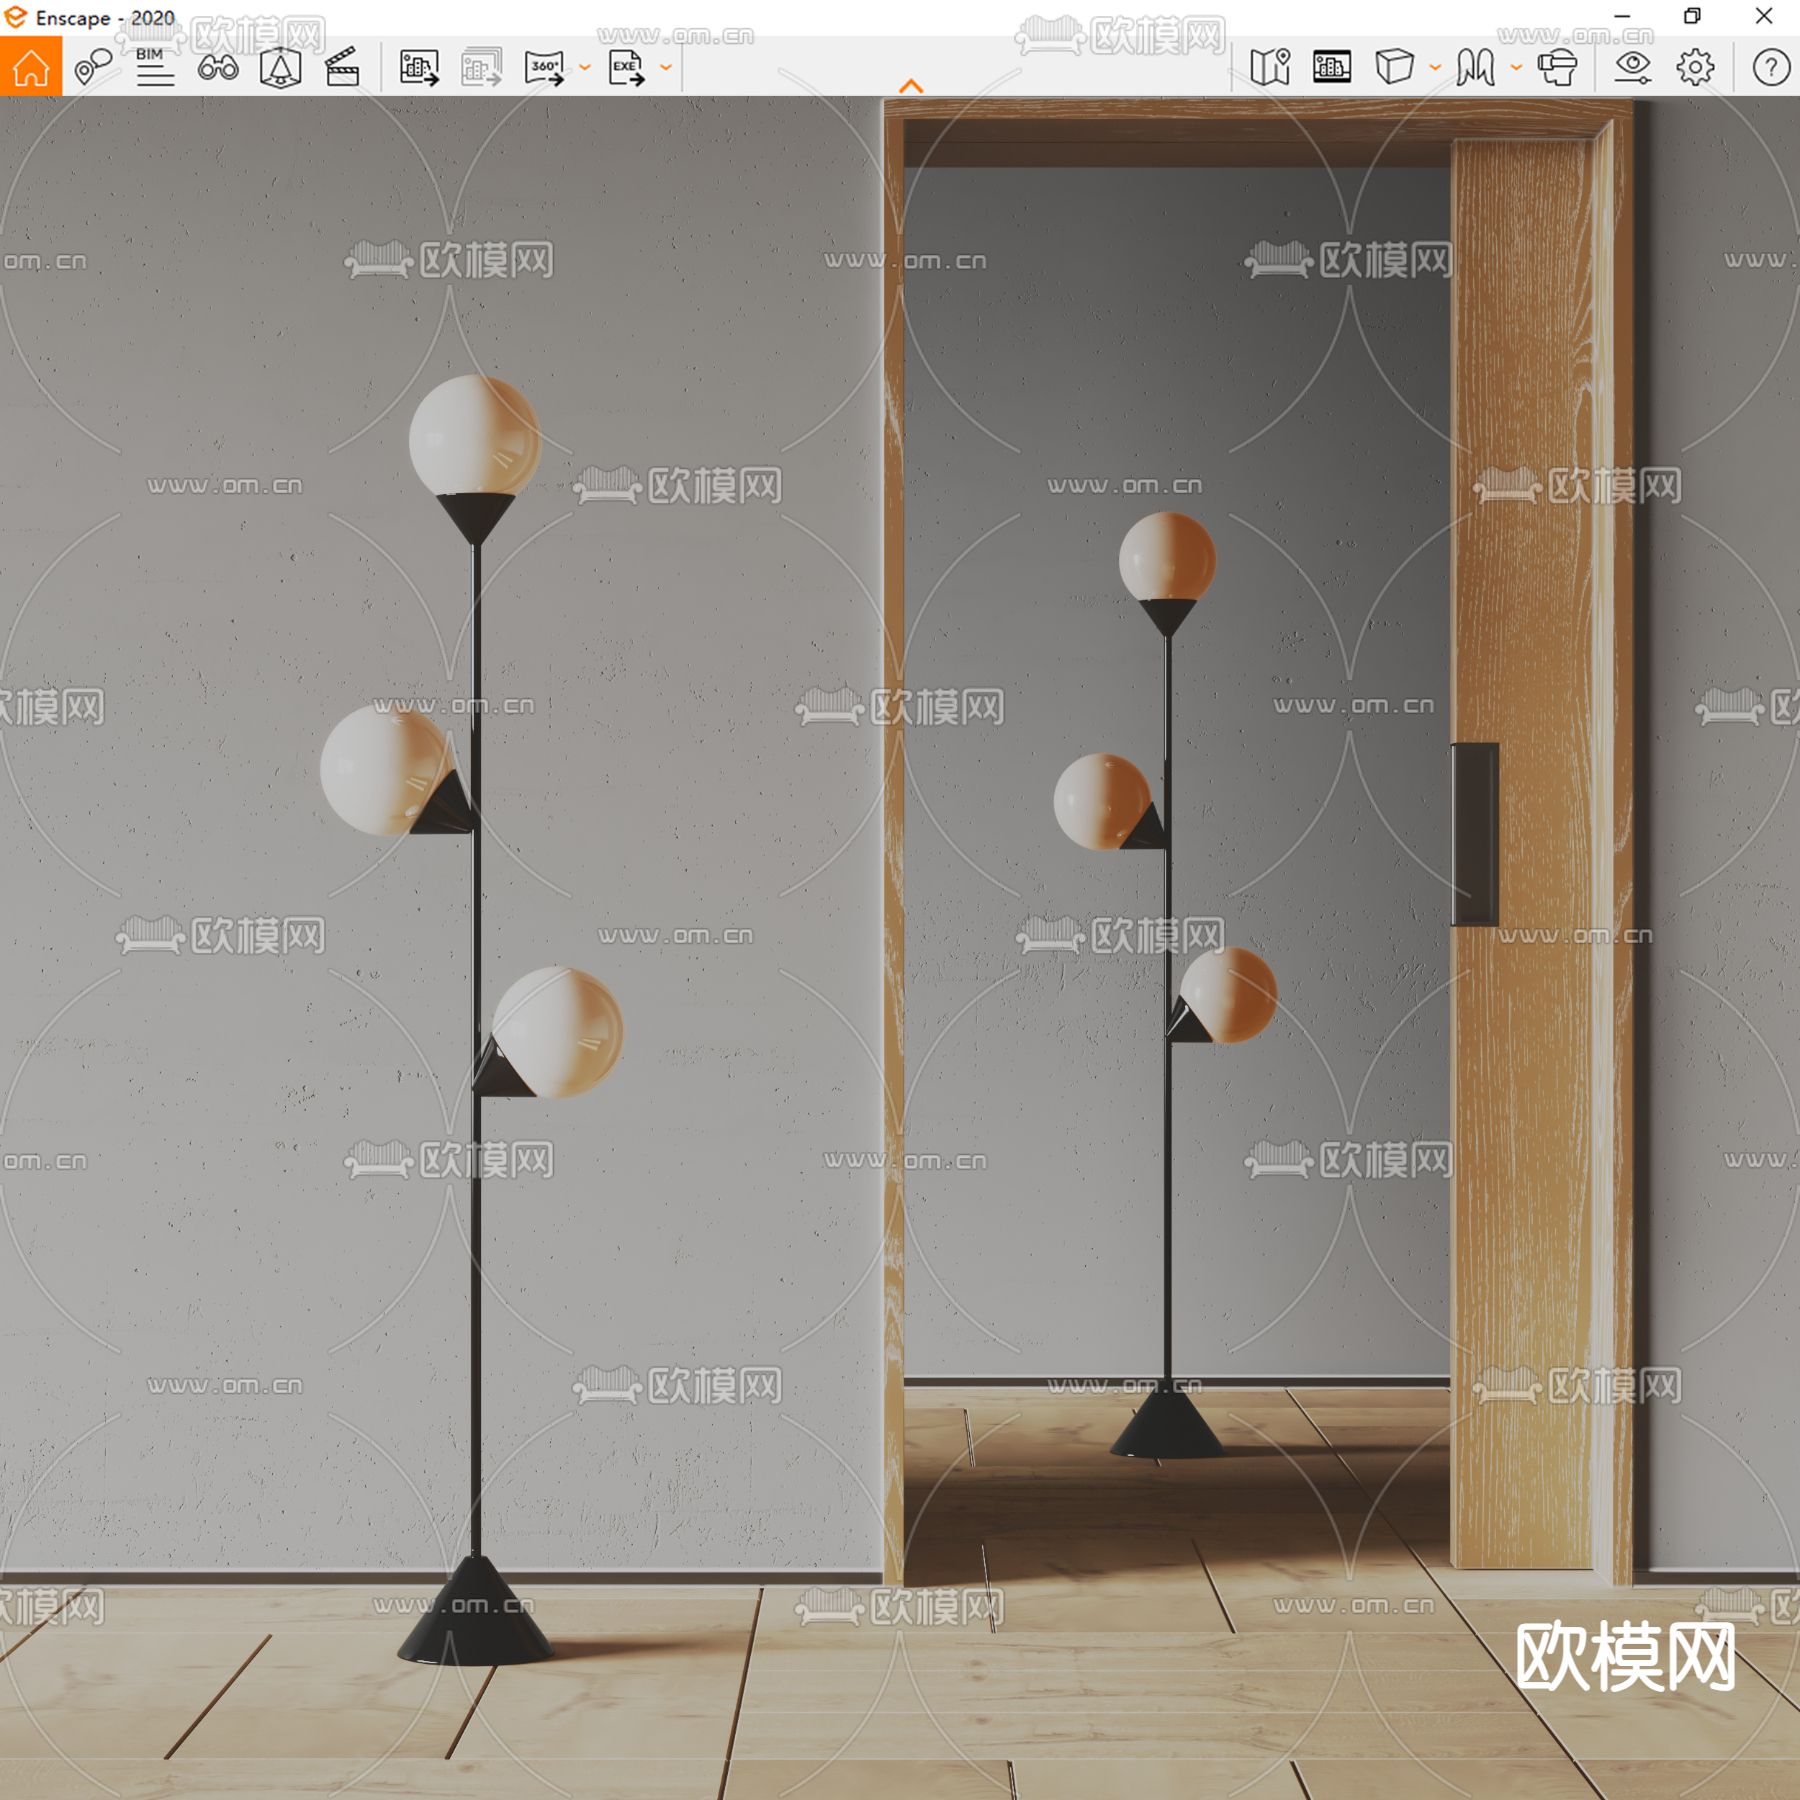
Task: Click the cube navigation icon beside binoculars
Action: [280, 67]
